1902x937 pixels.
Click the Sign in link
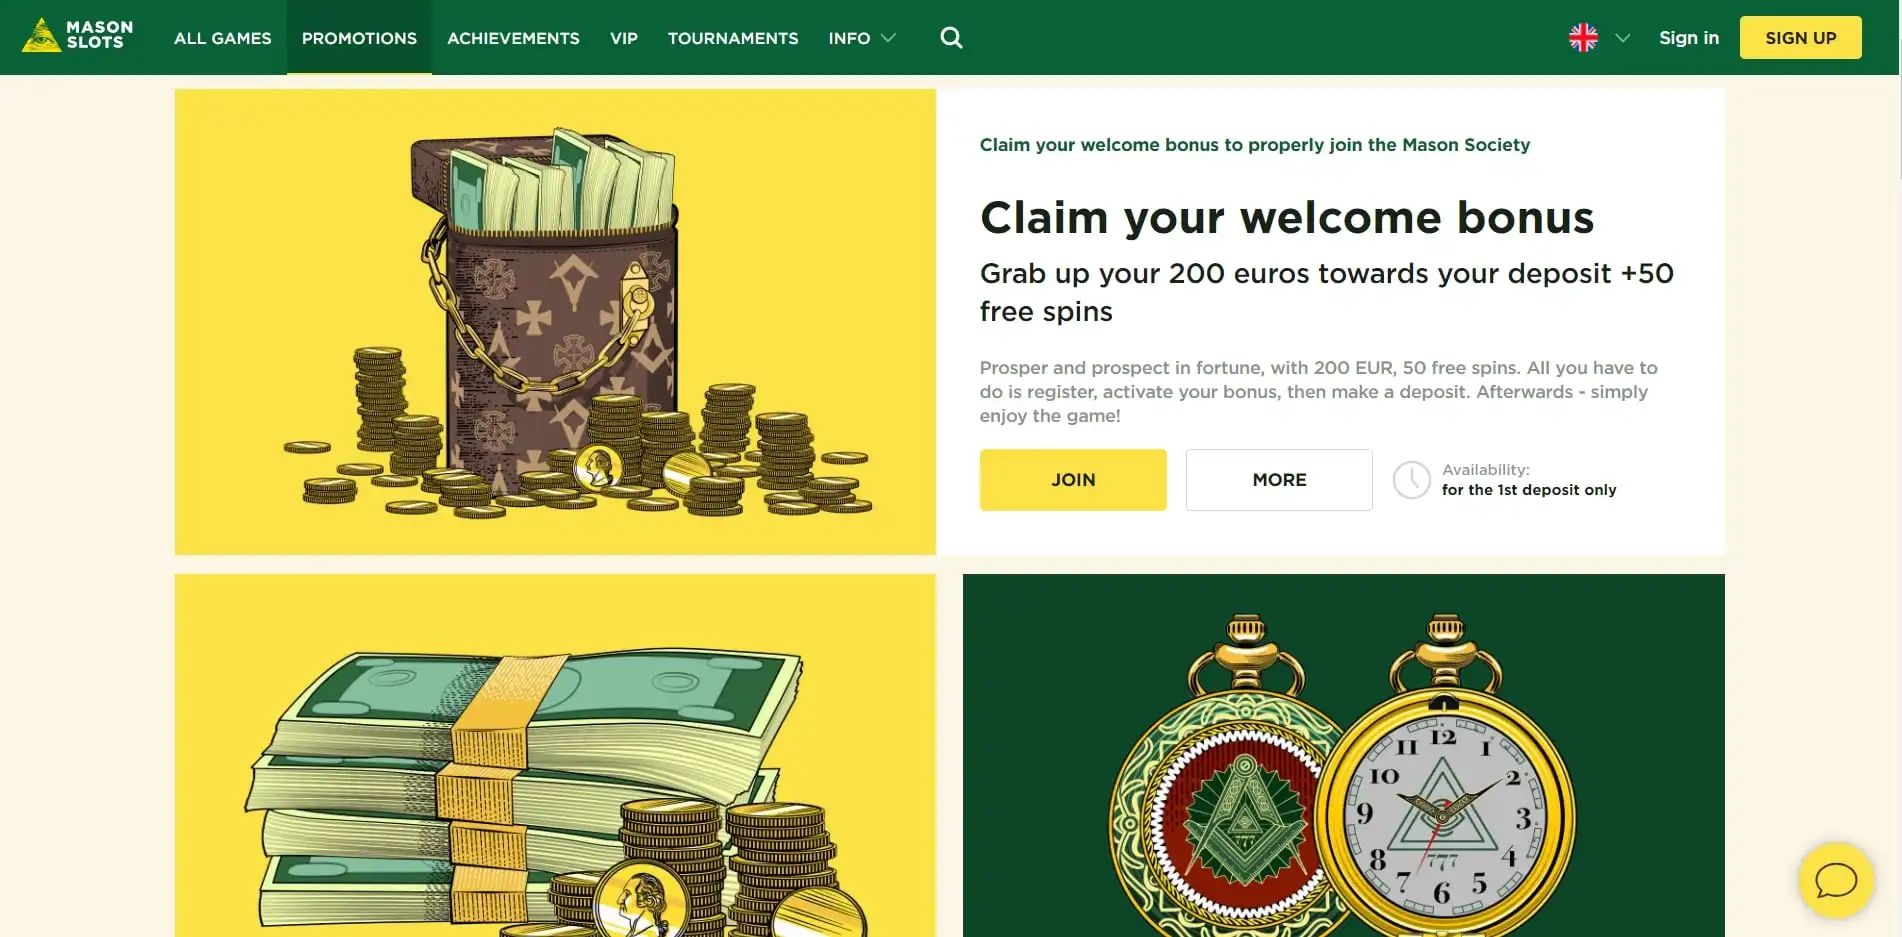pyautogui.click(x=1689, y=38)
